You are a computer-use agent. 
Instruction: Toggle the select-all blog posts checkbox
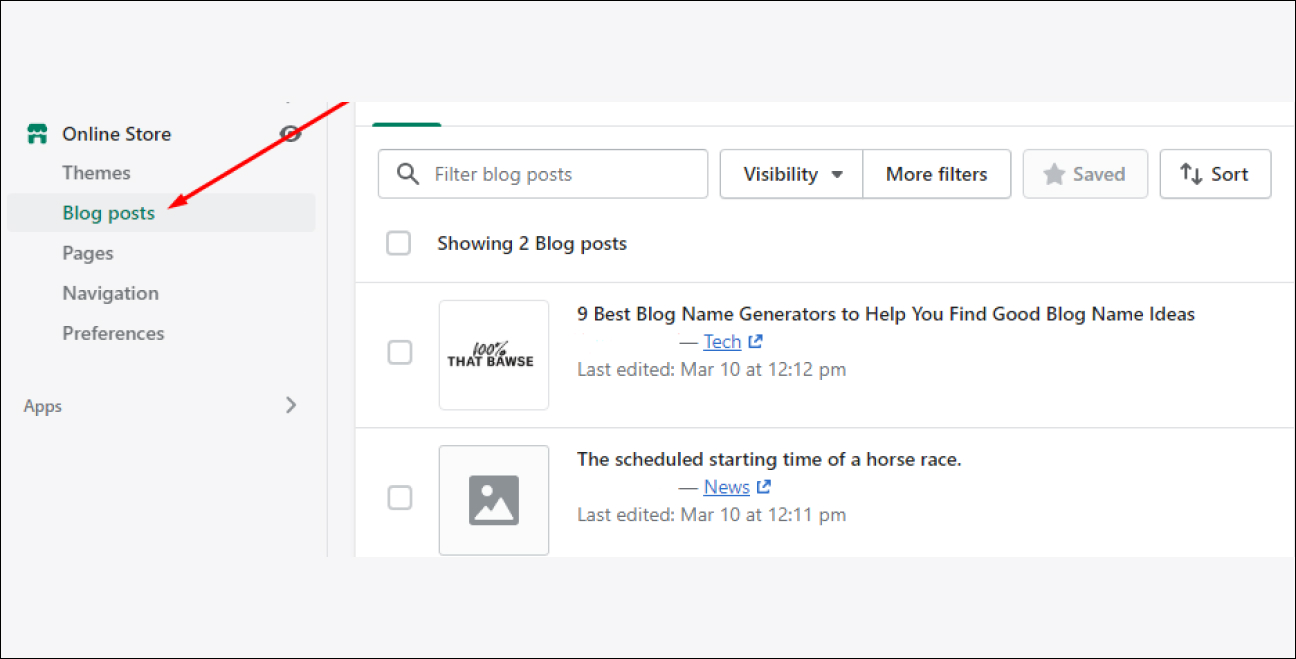tap(399, 243)
